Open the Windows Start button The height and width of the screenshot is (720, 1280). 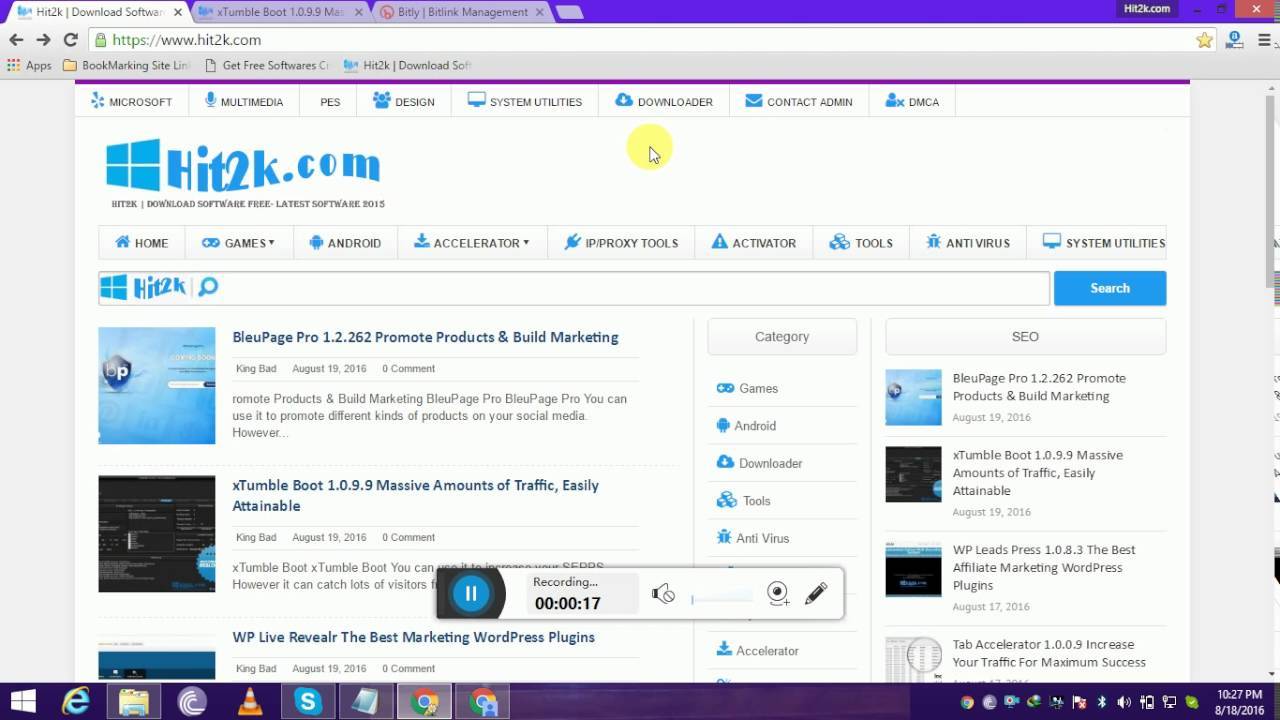[x=22, y=702]
